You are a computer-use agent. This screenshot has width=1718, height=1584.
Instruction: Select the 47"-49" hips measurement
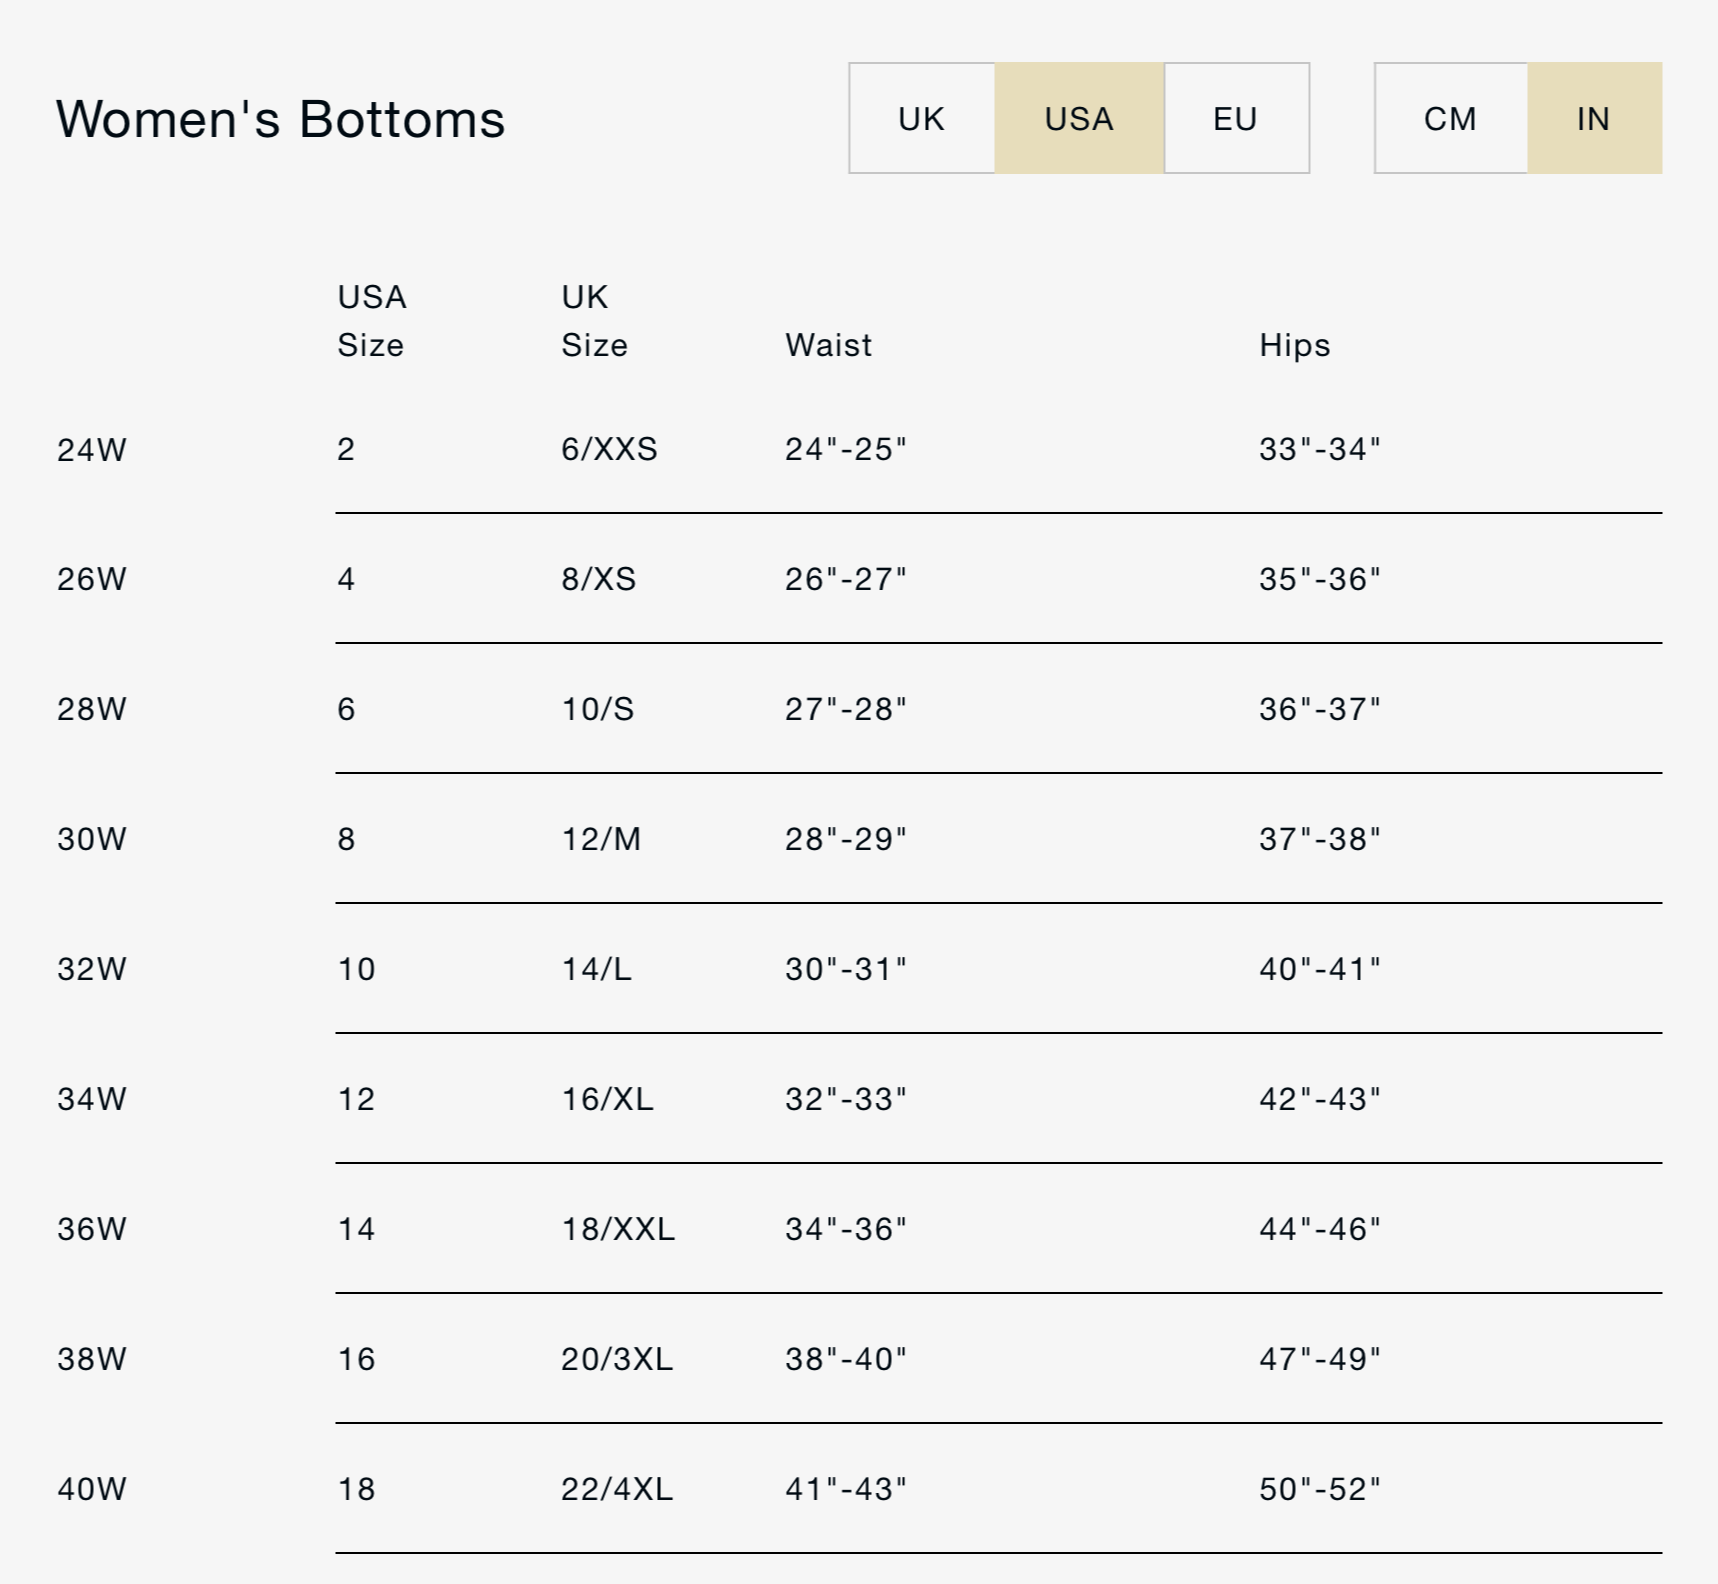(1319, 1359)
